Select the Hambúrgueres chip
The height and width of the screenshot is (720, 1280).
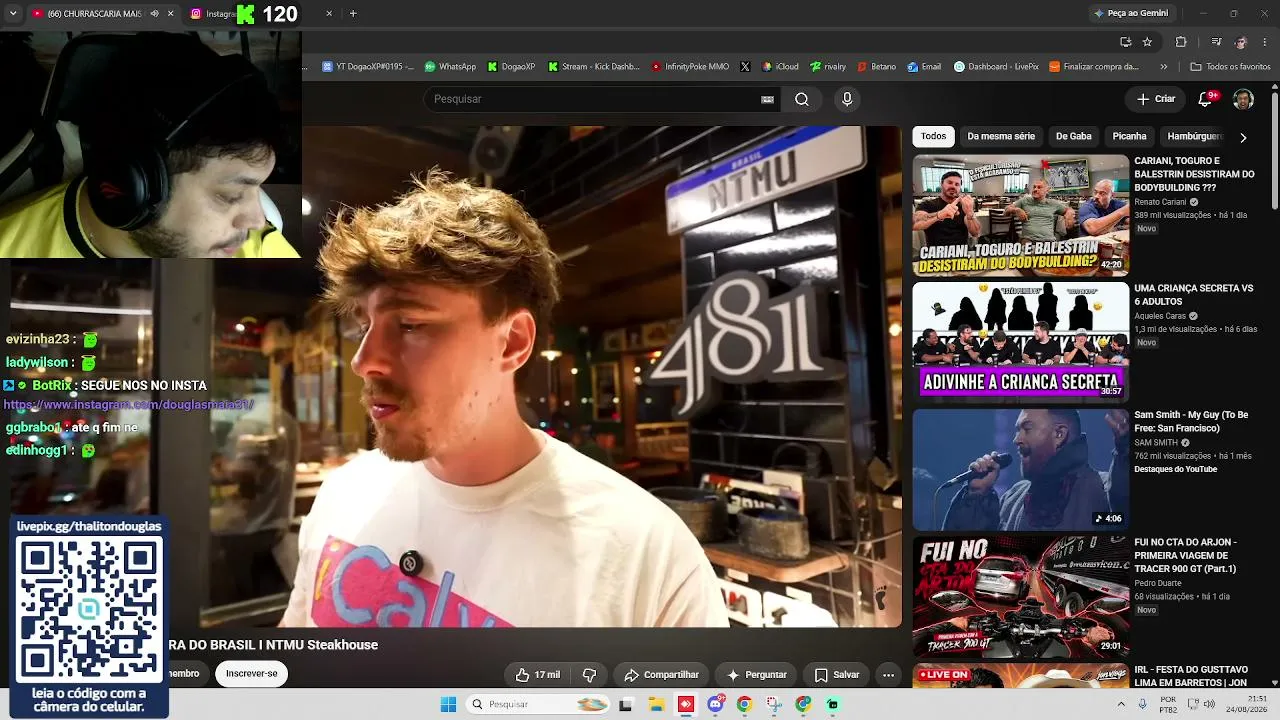[x=1193, y=136]
